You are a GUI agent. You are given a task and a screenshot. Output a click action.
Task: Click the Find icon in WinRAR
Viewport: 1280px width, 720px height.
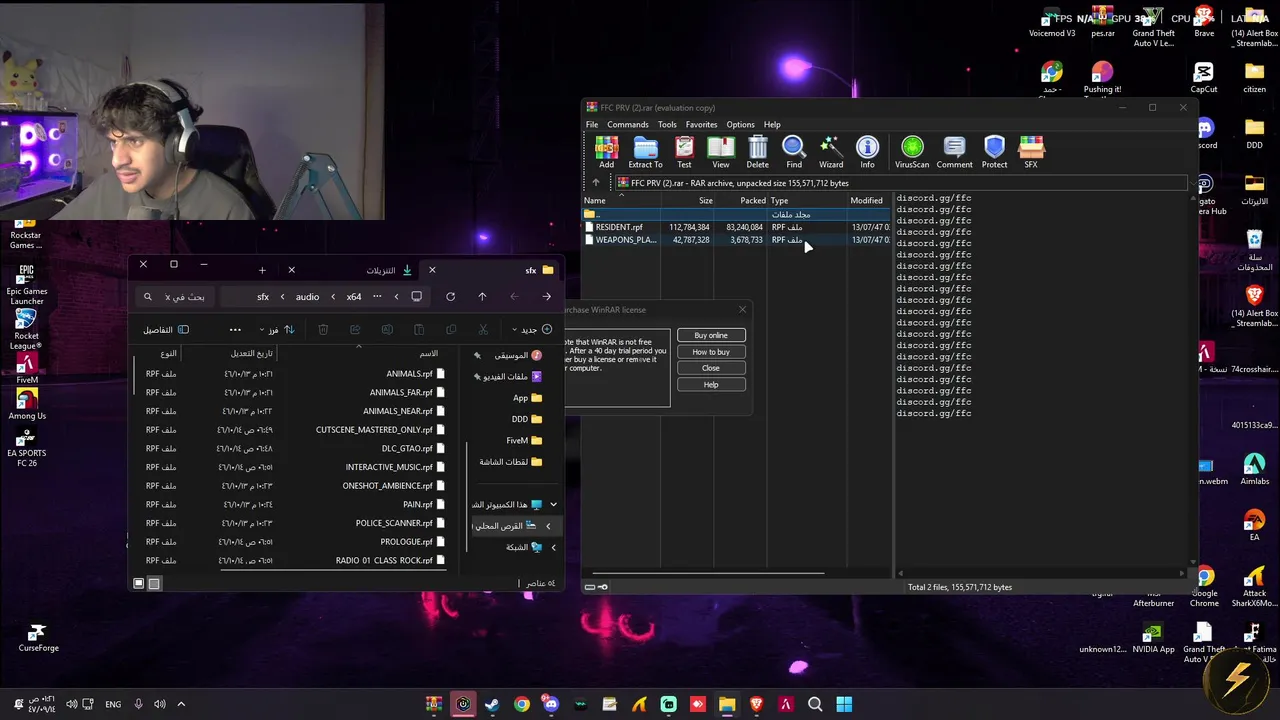[794, 152]
